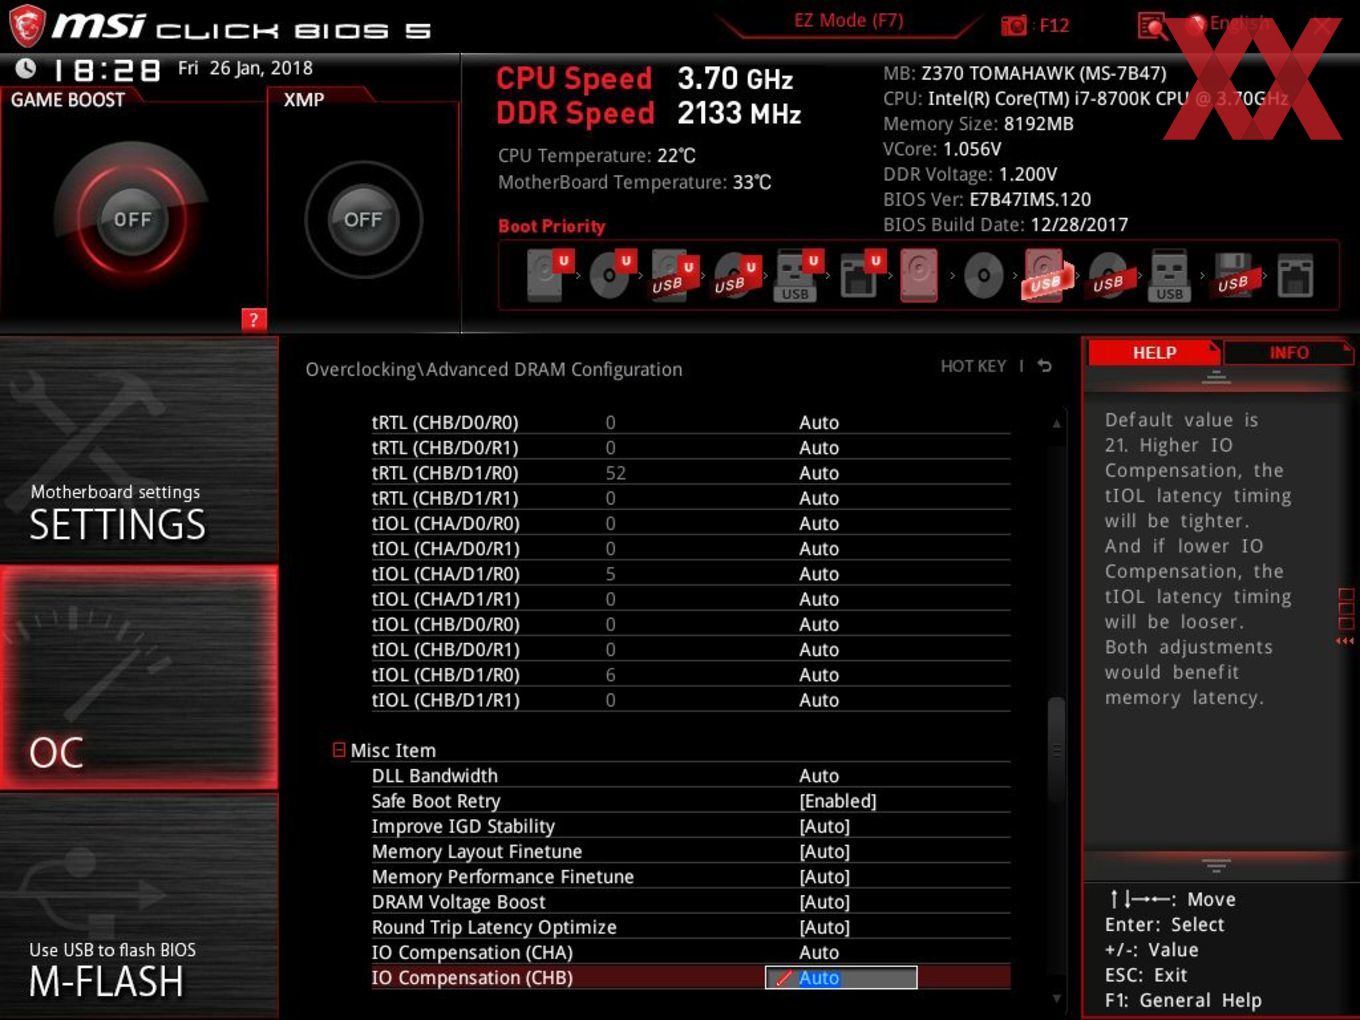Open IO Compensation (CHA) Auto value

[x=819, y=953]
